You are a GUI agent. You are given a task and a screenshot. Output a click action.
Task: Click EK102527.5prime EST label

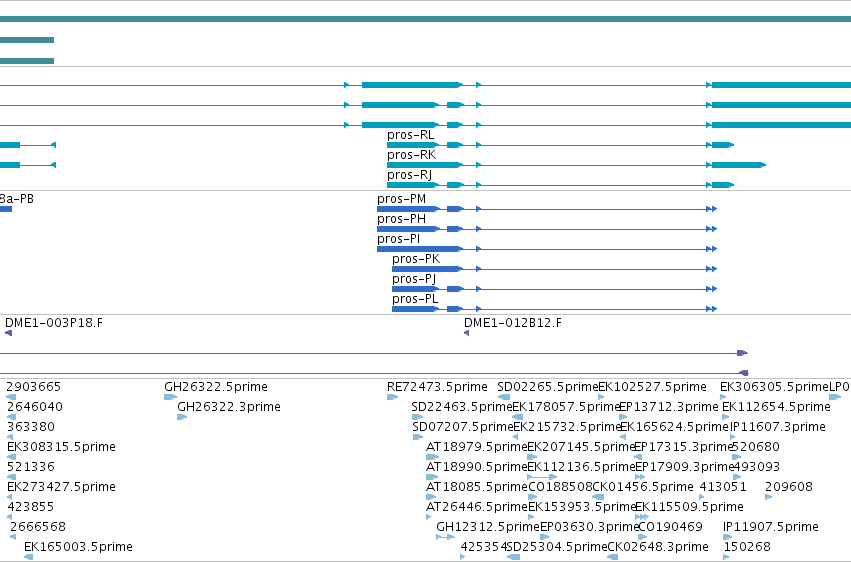652,387
